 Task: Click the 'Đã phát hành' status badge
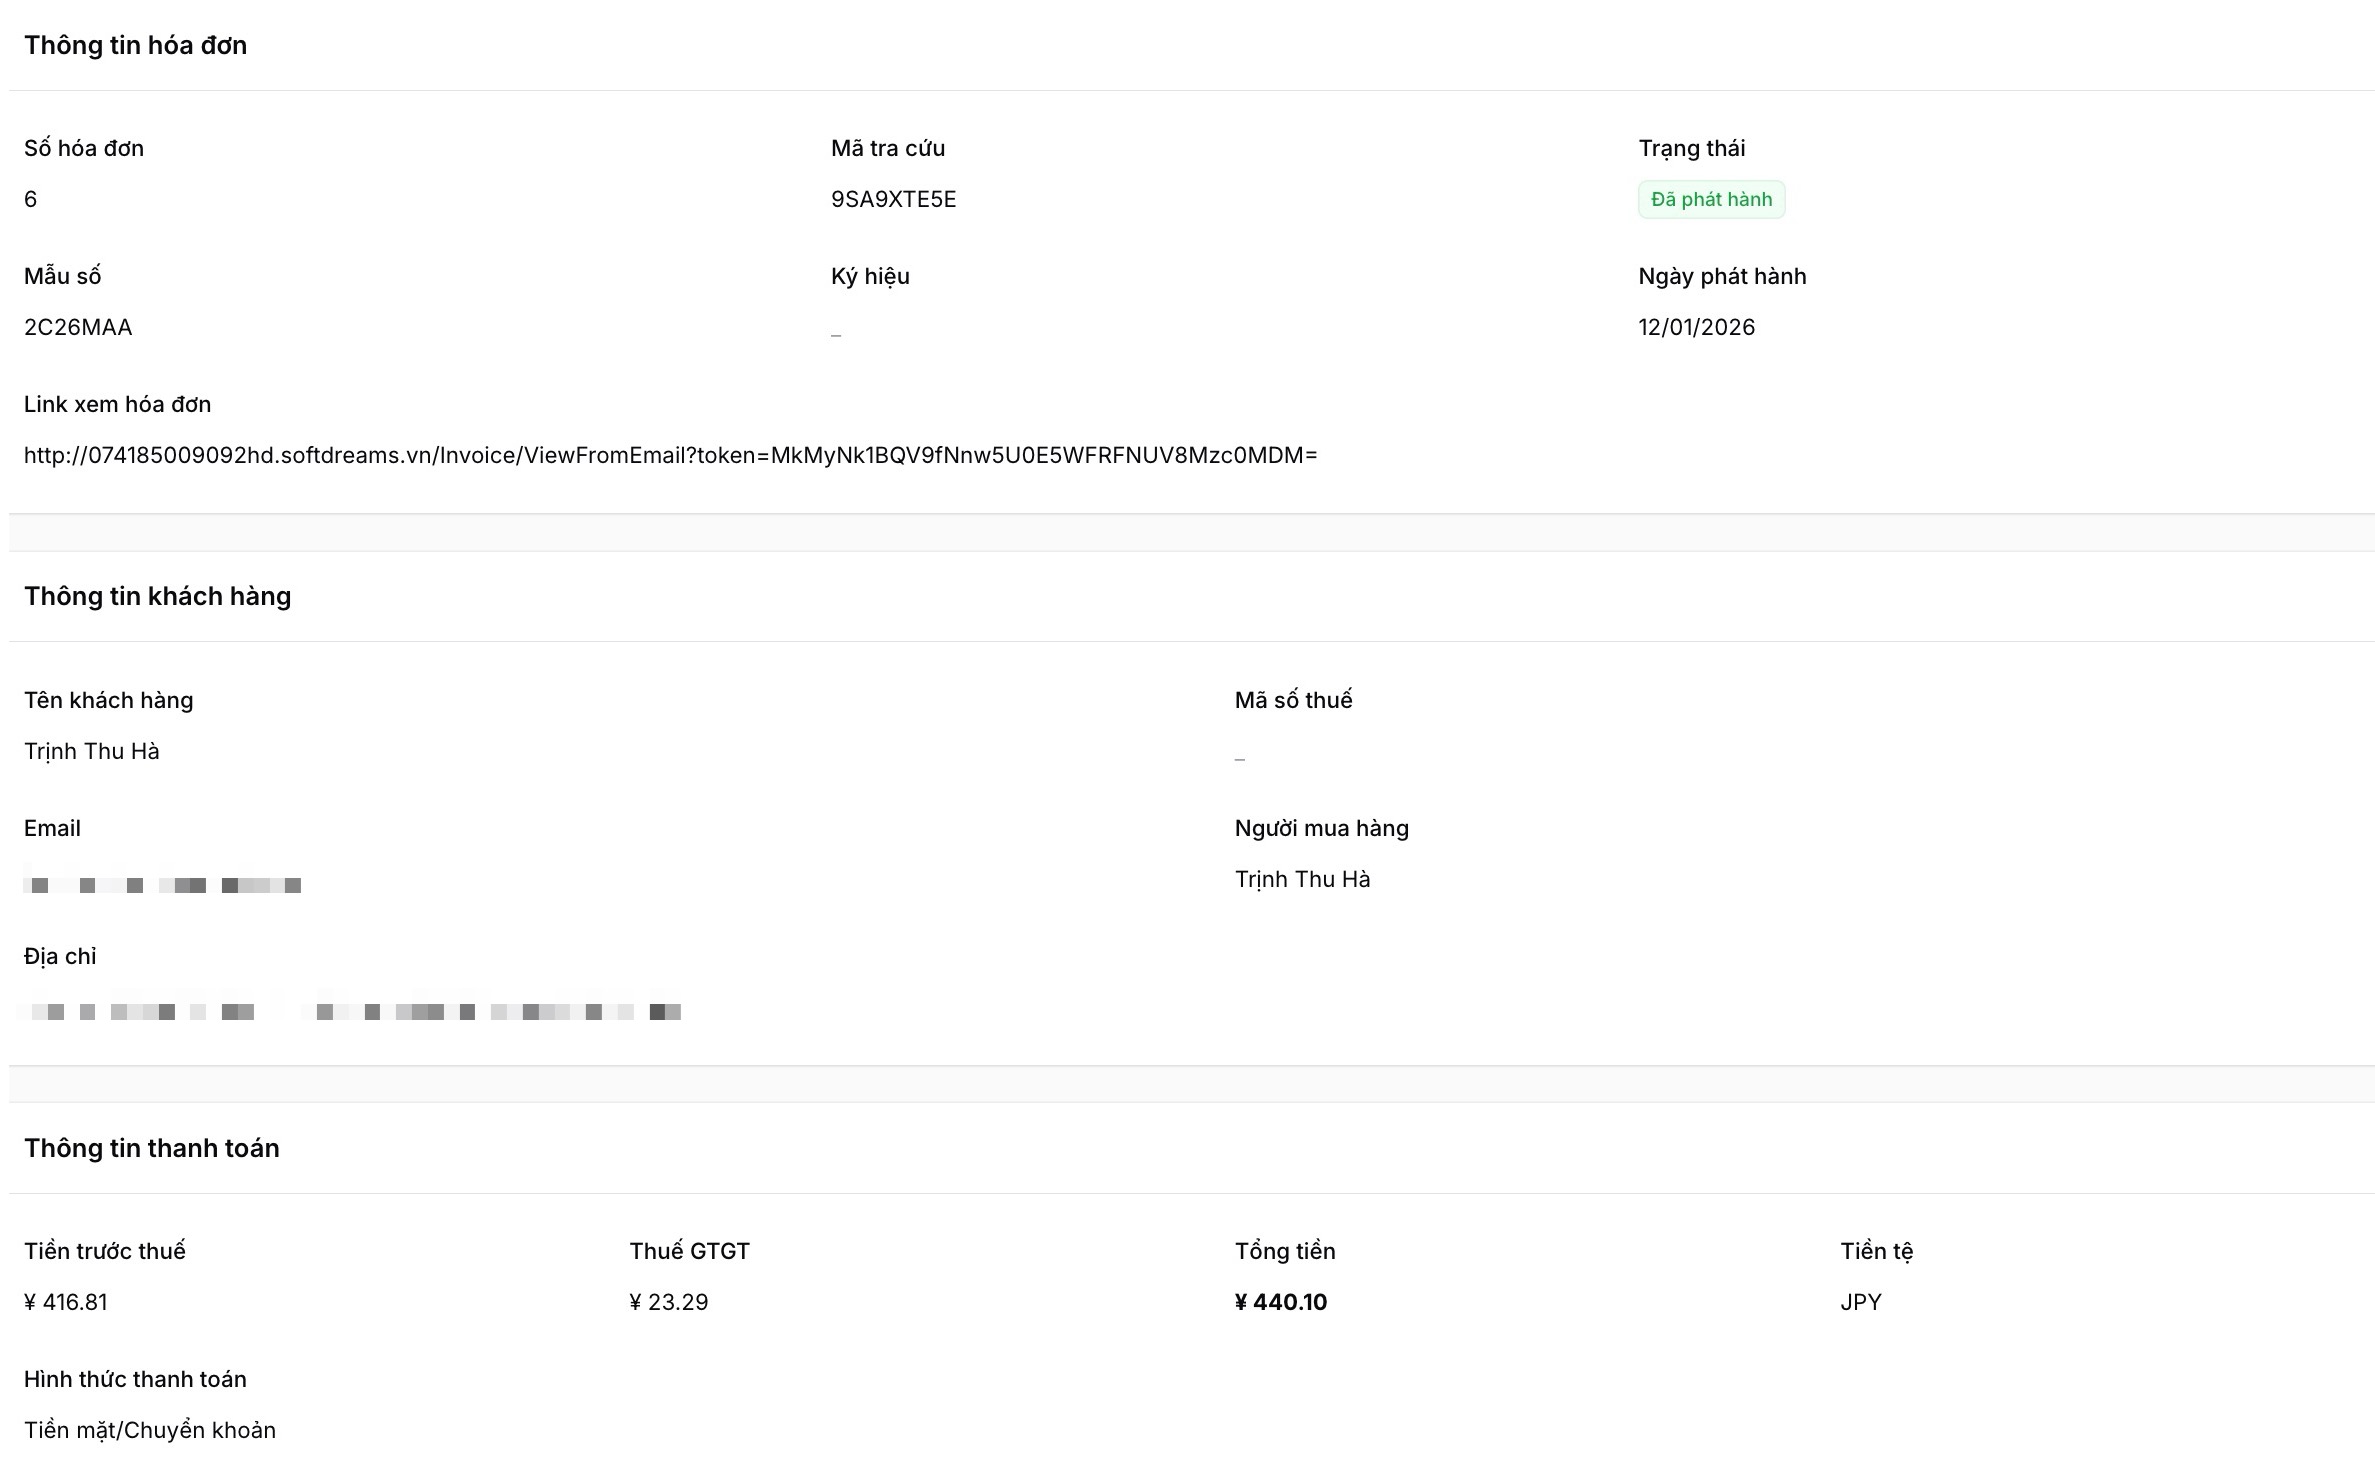click(x=1711, y=200)
